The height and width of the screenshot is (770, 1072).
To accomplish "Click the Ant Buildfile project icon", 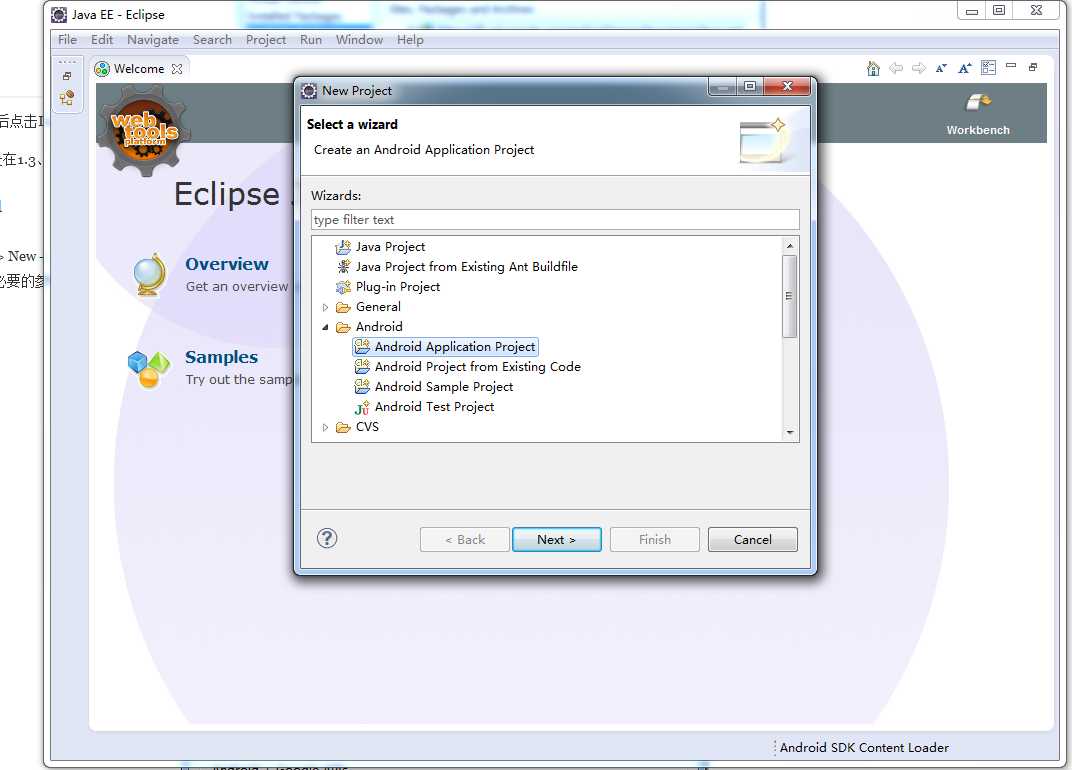I will pyautogui.click(x=343, y=267).
